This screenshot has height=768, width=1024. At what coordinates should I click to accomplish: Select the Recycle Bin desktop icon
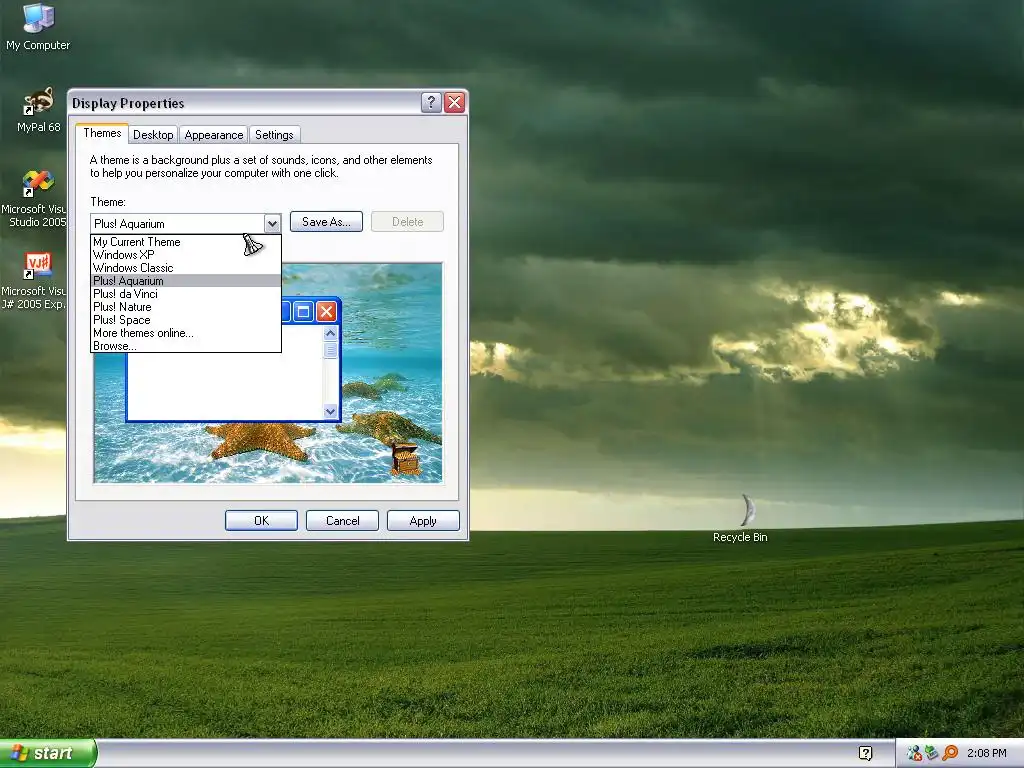741,519
